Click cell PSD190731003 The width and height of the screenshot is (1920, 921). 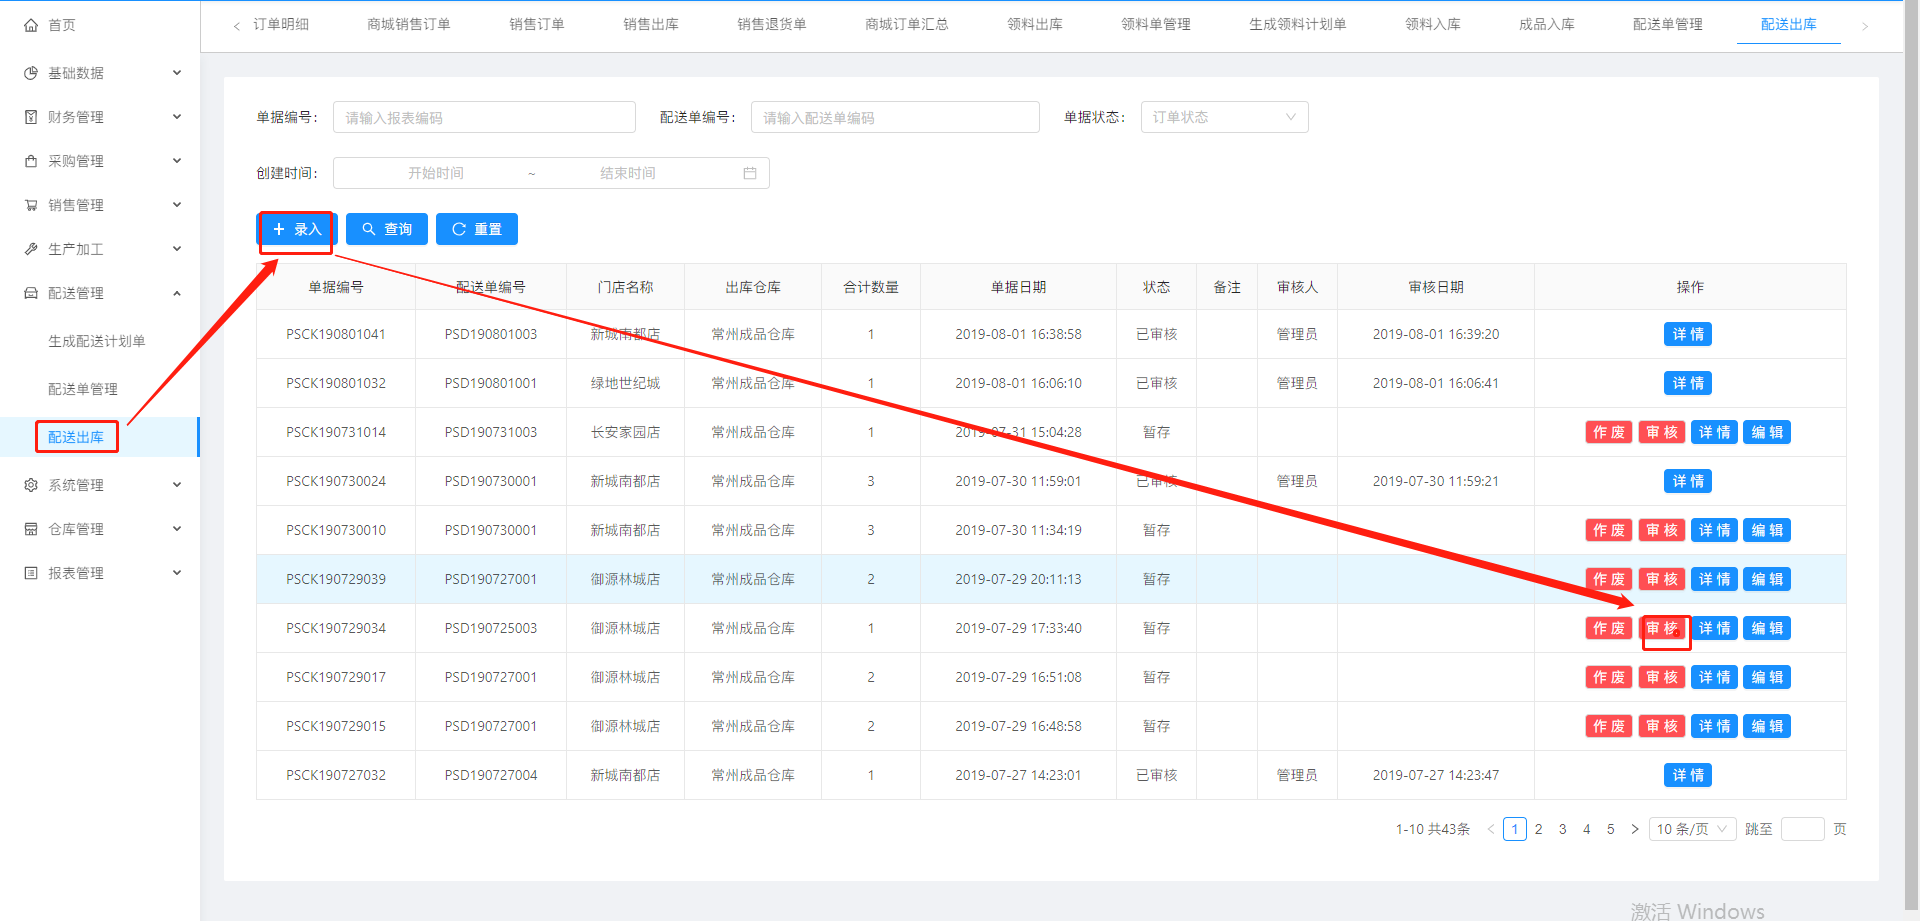tap(491, 432)
